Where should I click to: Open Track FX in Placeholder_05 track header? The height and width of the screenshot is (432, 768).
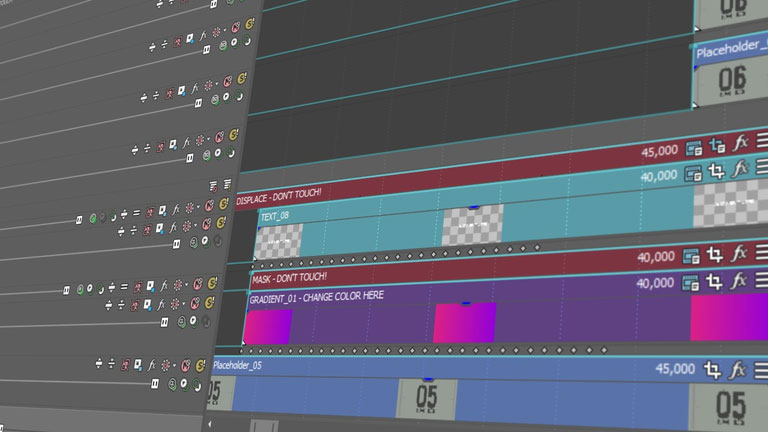pyautogui.click(x=152, y=364)
